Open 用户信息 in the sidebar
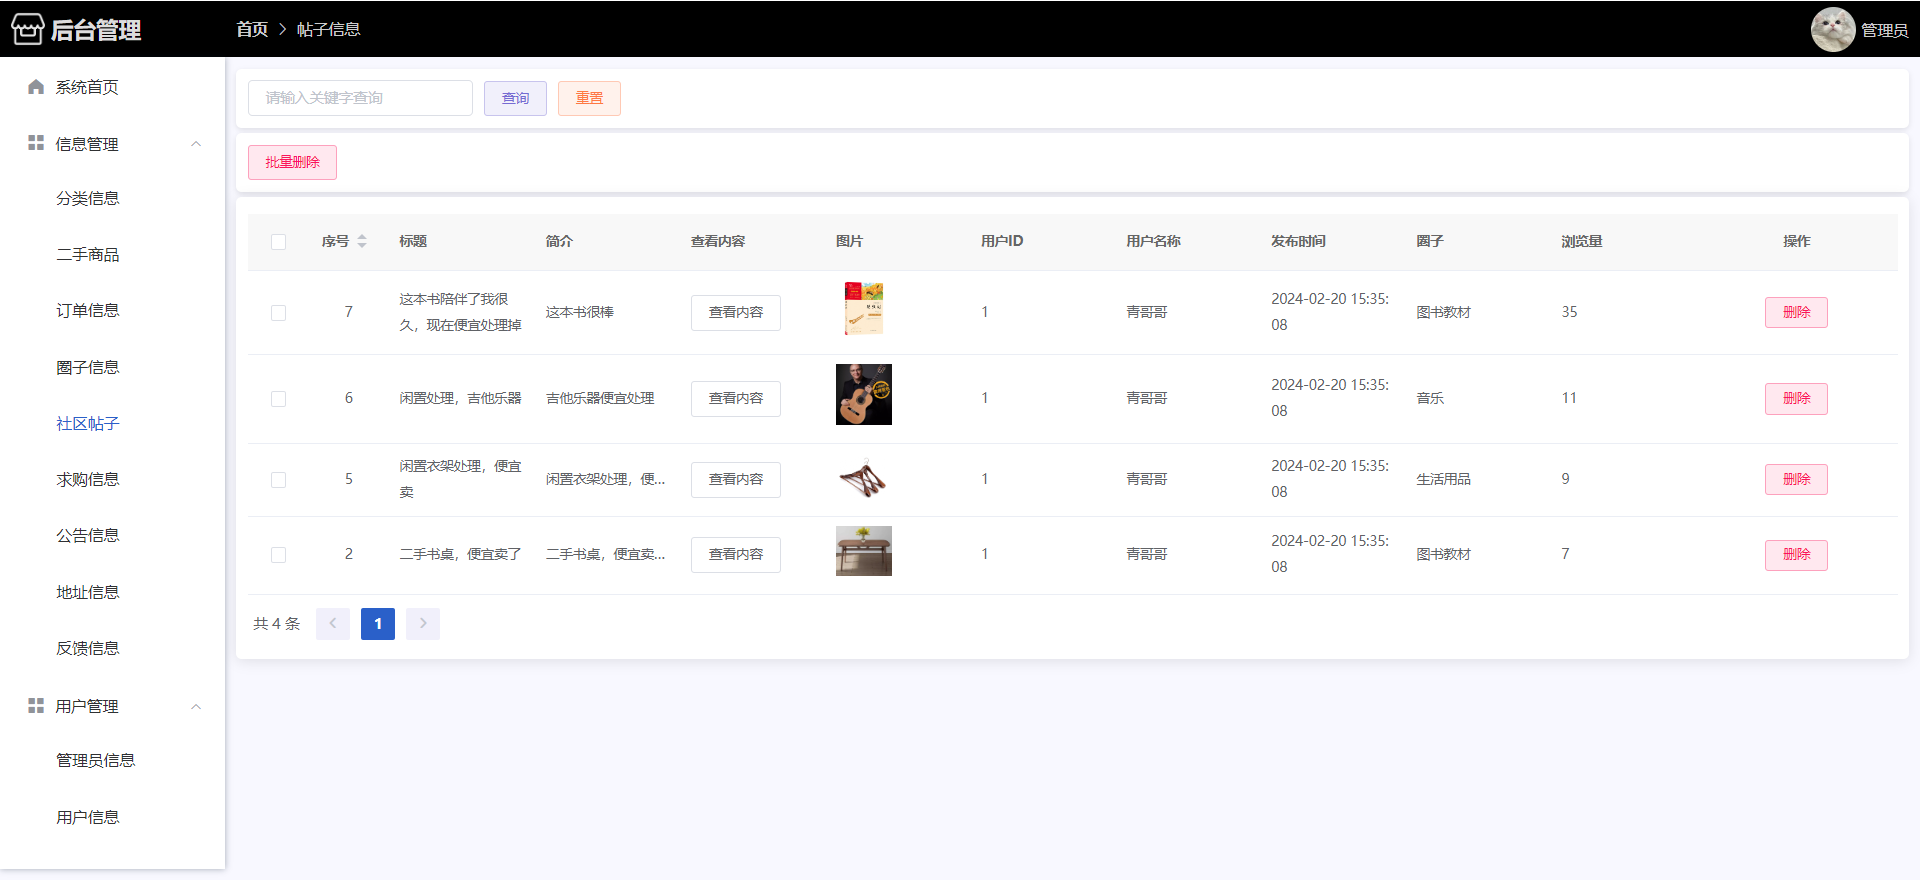 (x=88, y=818)
